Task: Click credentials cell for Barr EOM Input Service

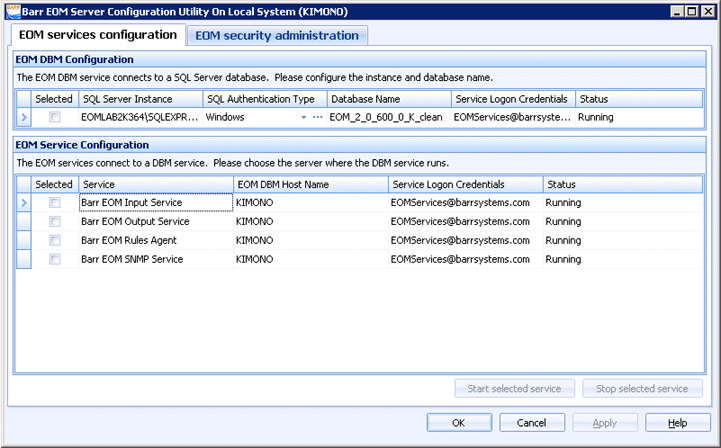Action: pyautogui.click(x=465, y=202)
